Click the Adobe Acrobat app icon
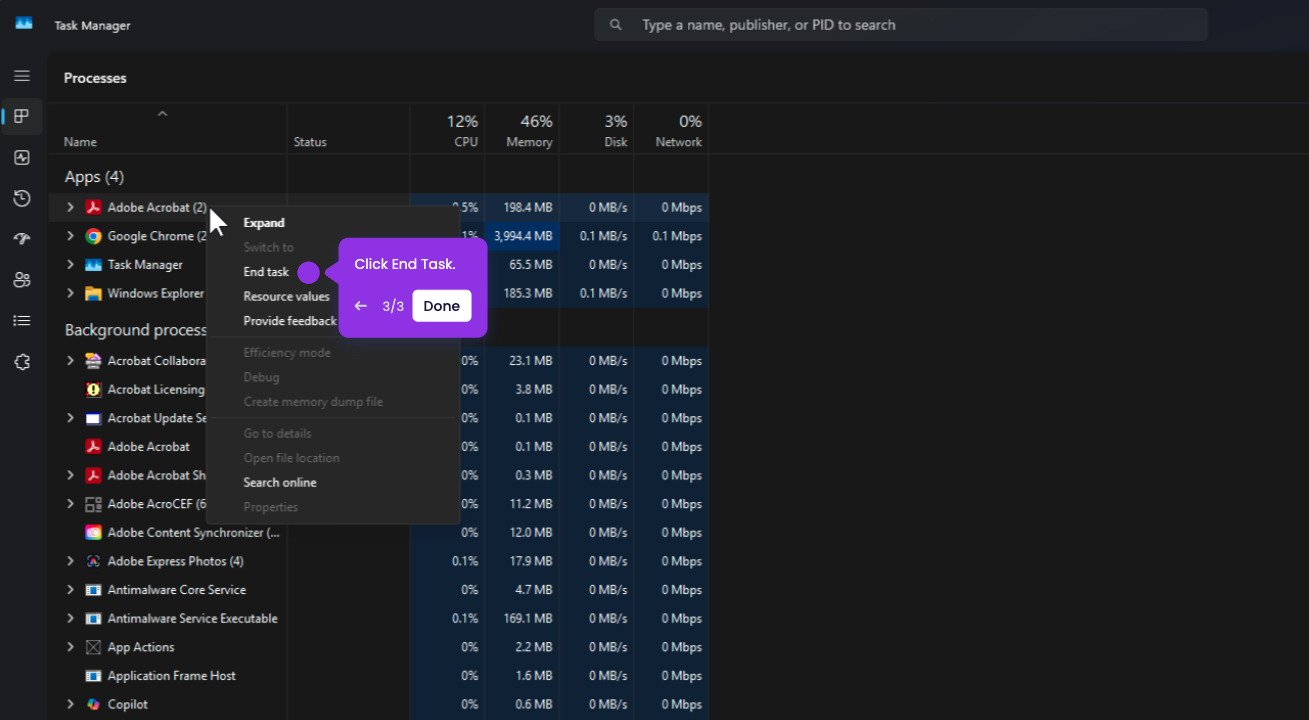This screenshot has width=1309, height=720. 93,208
